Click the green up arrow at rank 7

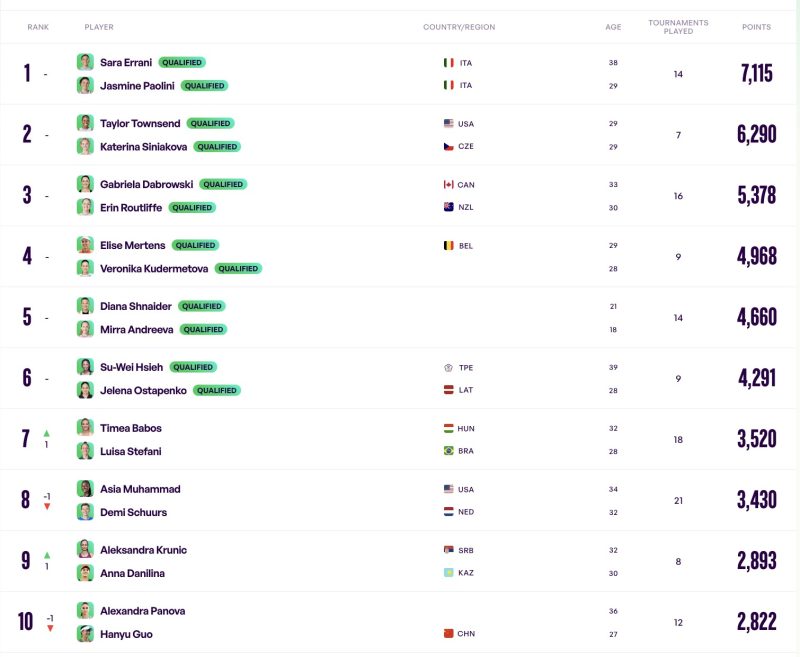[46, 433]
